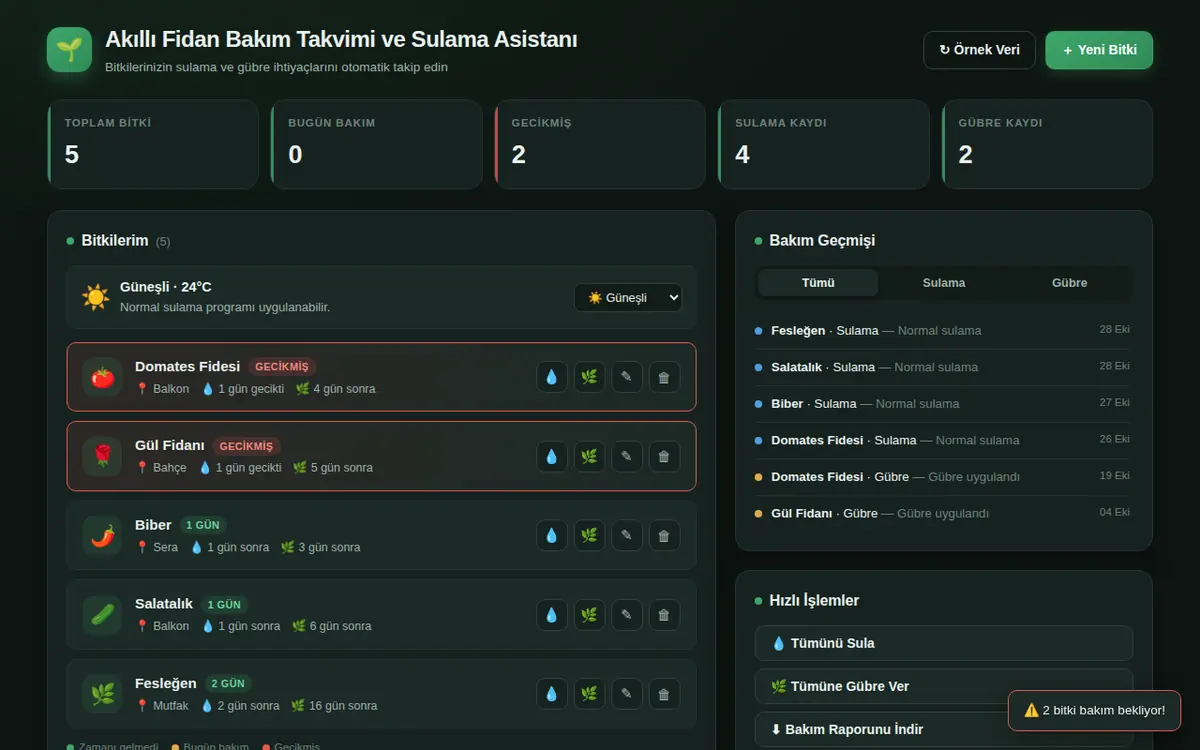The image size is (1200, 750).
Task: Water the Salatalık plant
Action: (551, 614)
